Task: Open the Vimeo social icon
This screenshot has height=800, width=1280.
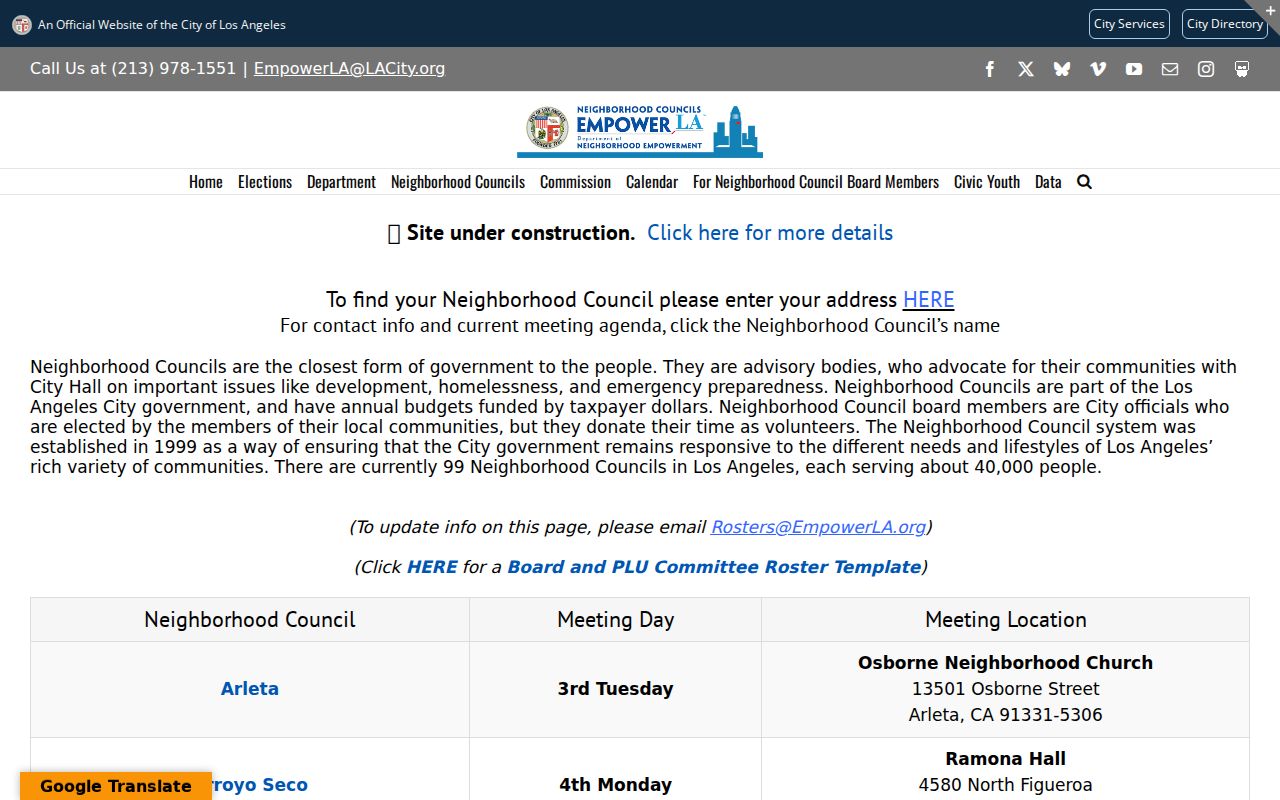Action: 1098,69
